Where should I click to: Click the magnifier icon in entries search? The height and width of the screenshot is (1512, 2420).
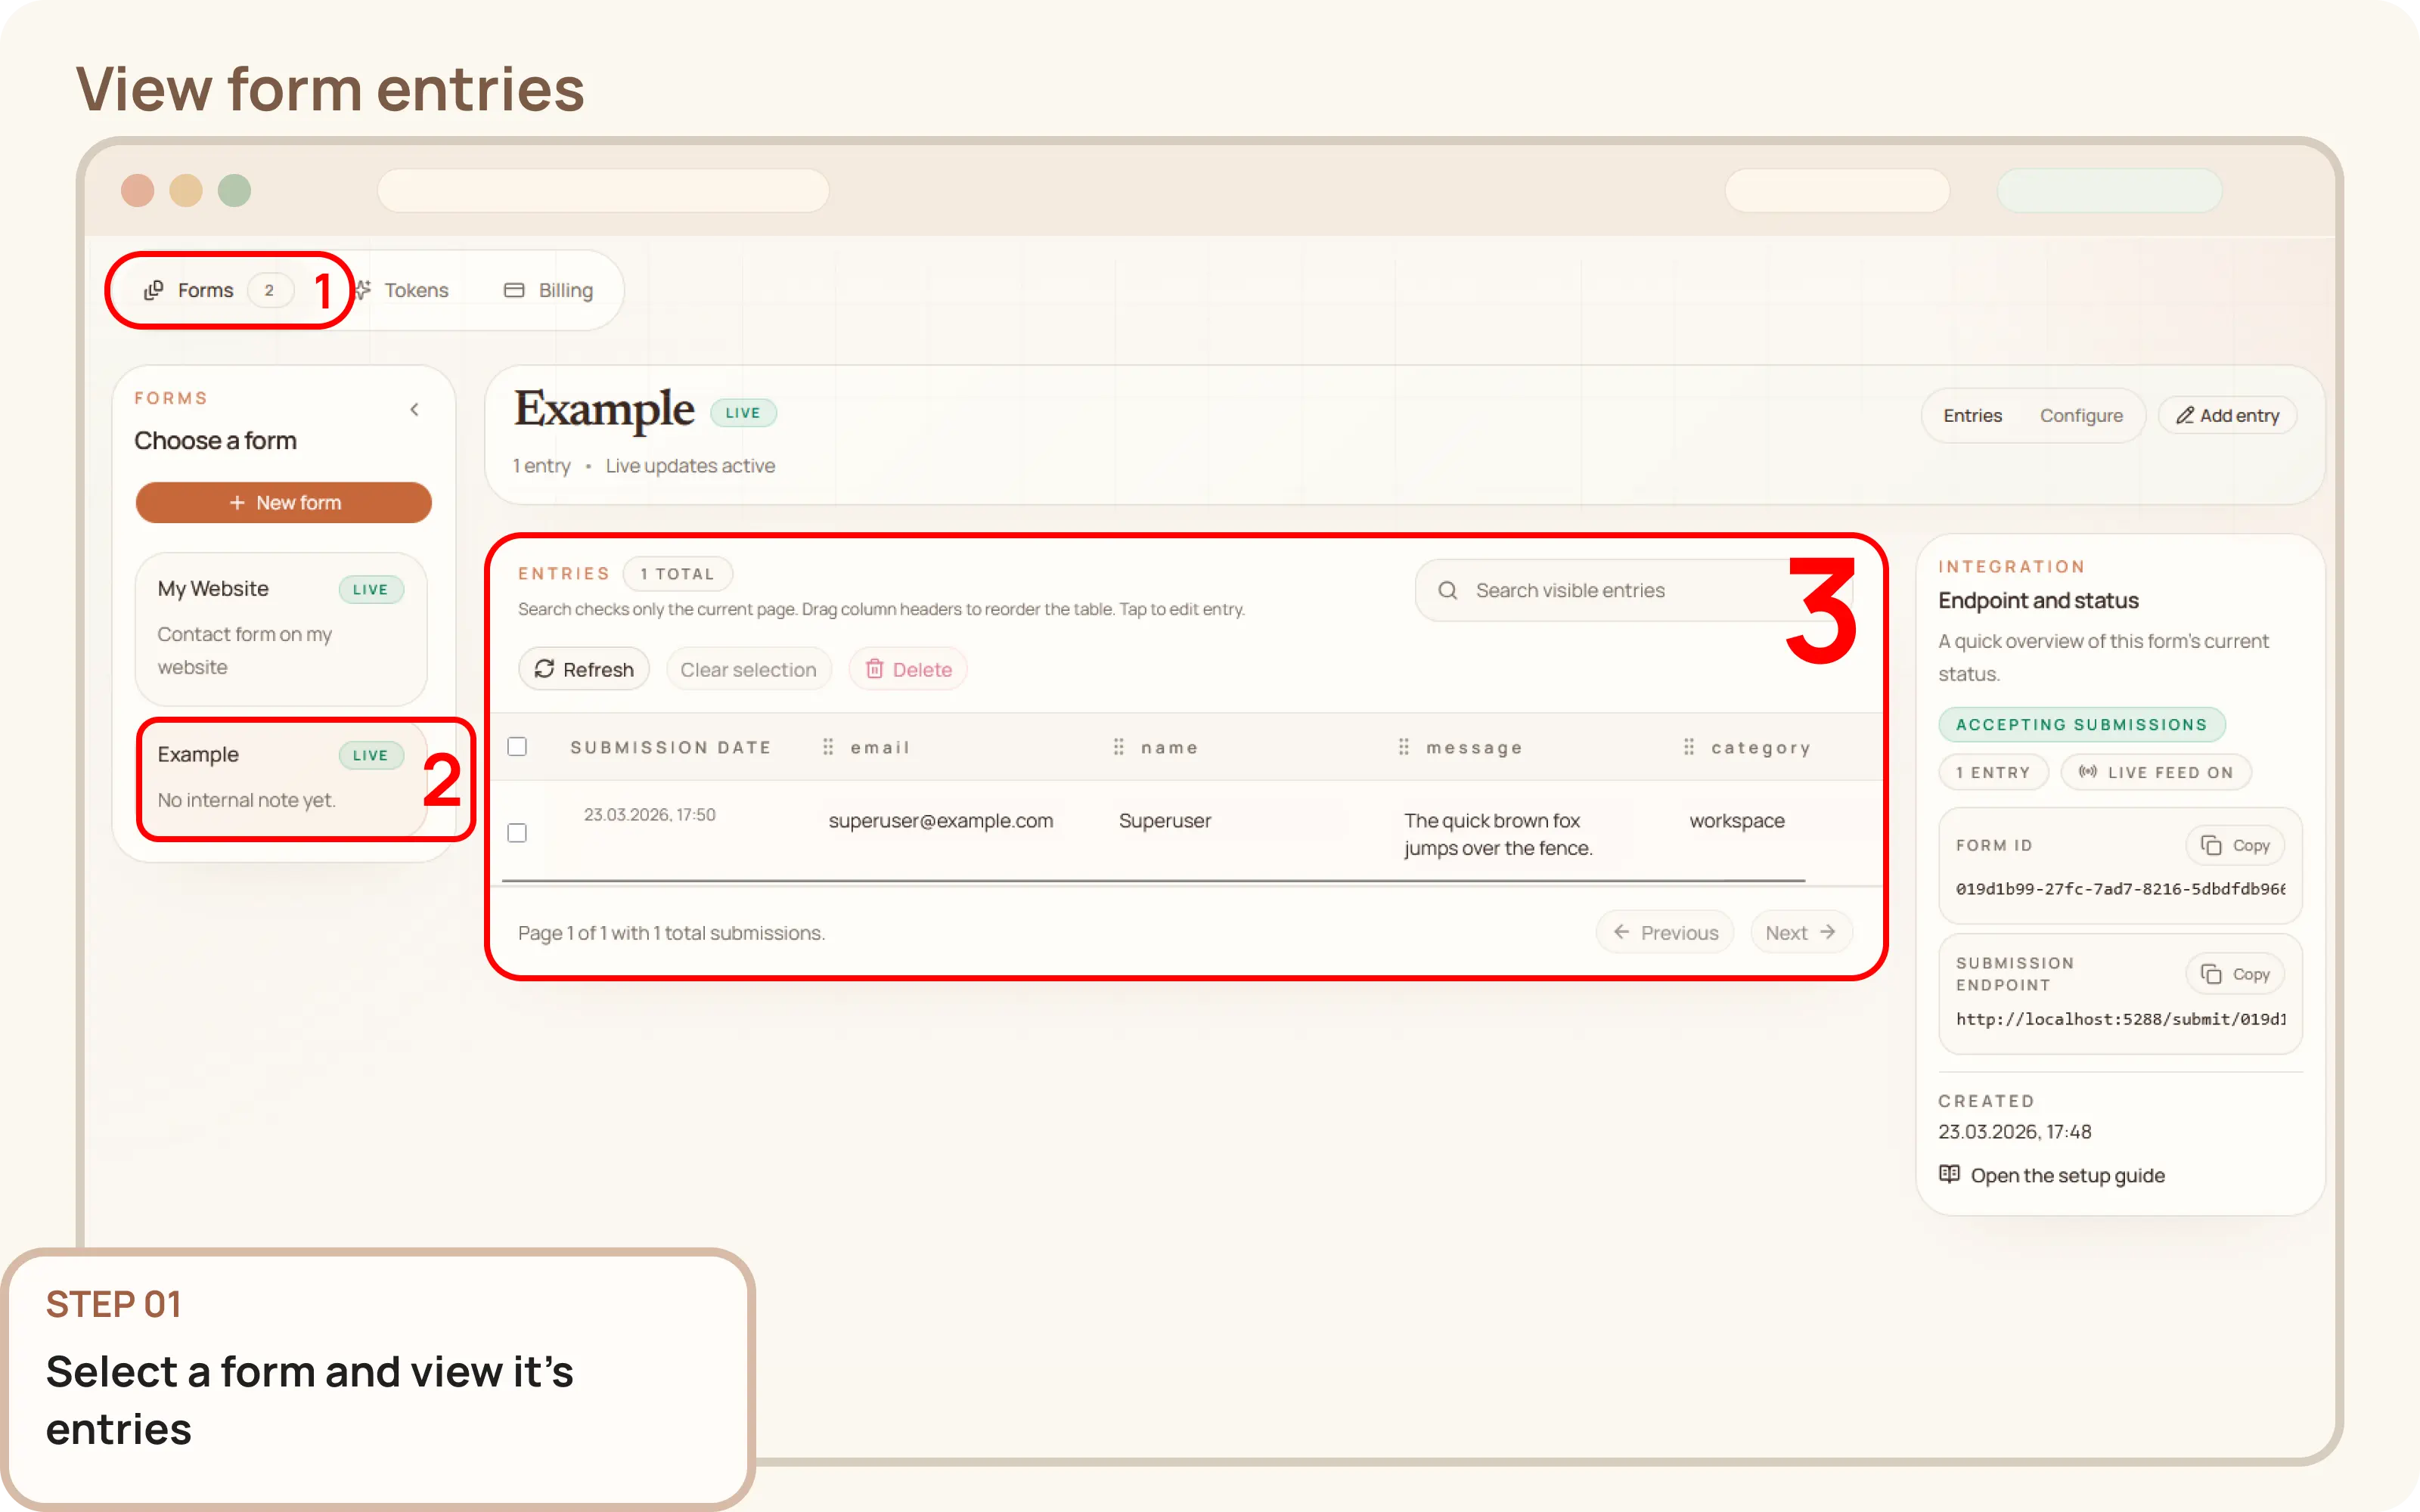click(x=1448, y=590)
